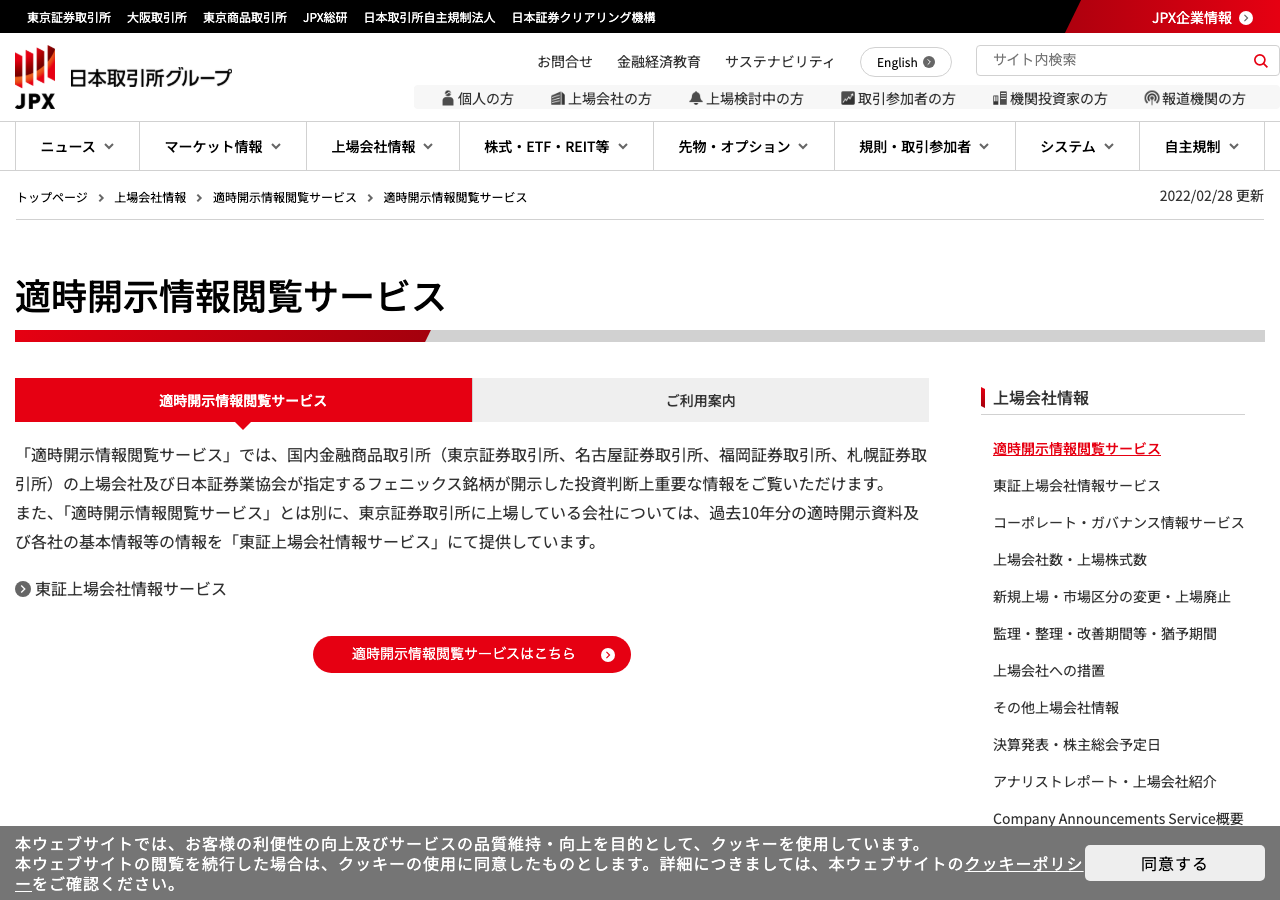This screenshot has height=900, width=1280.
Task: Open the お問合せ link
Action: (x=565, y=61)
